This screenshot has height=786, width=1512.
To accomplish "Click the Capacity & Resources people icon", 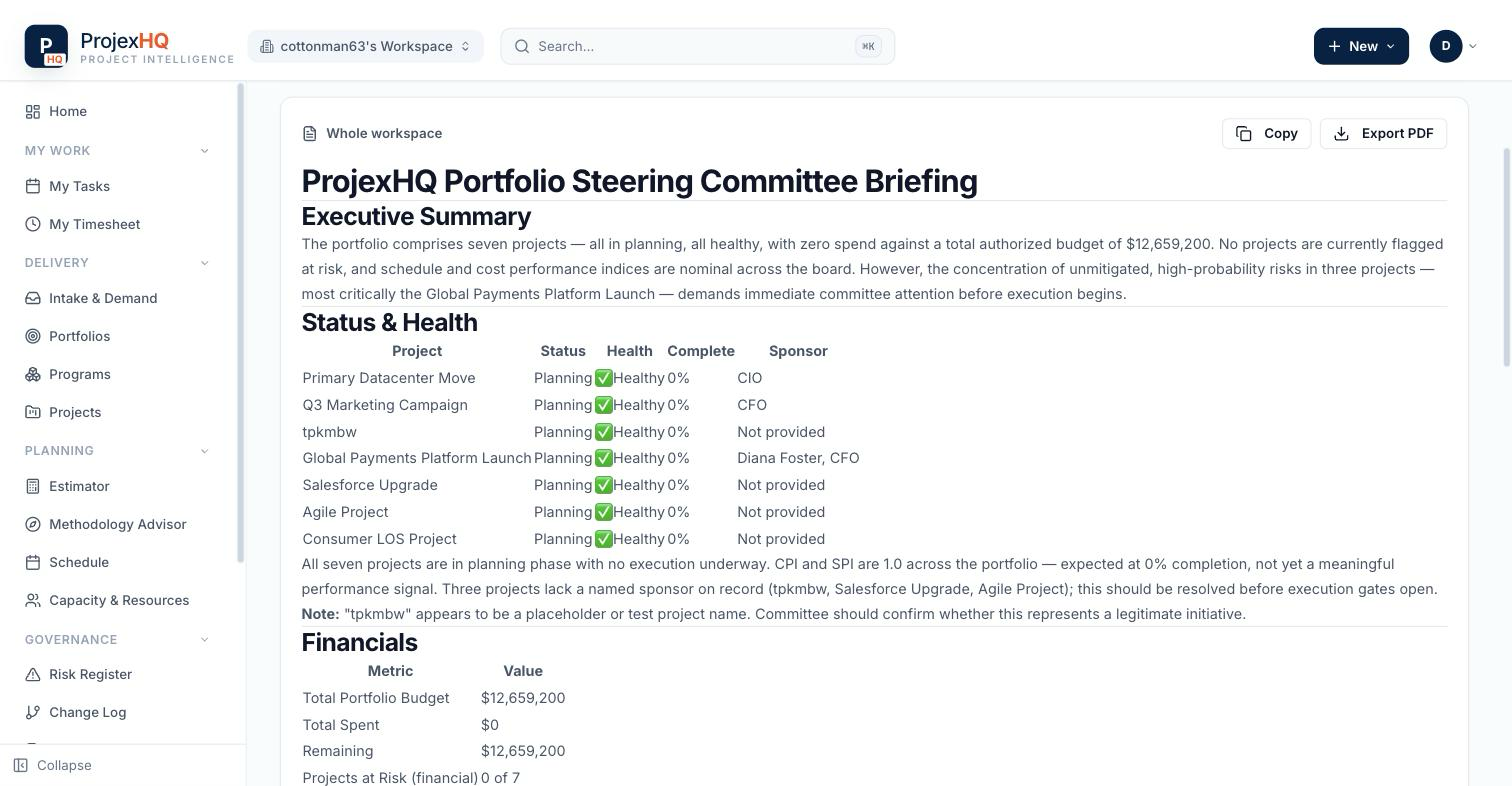I will coord(33,600).
